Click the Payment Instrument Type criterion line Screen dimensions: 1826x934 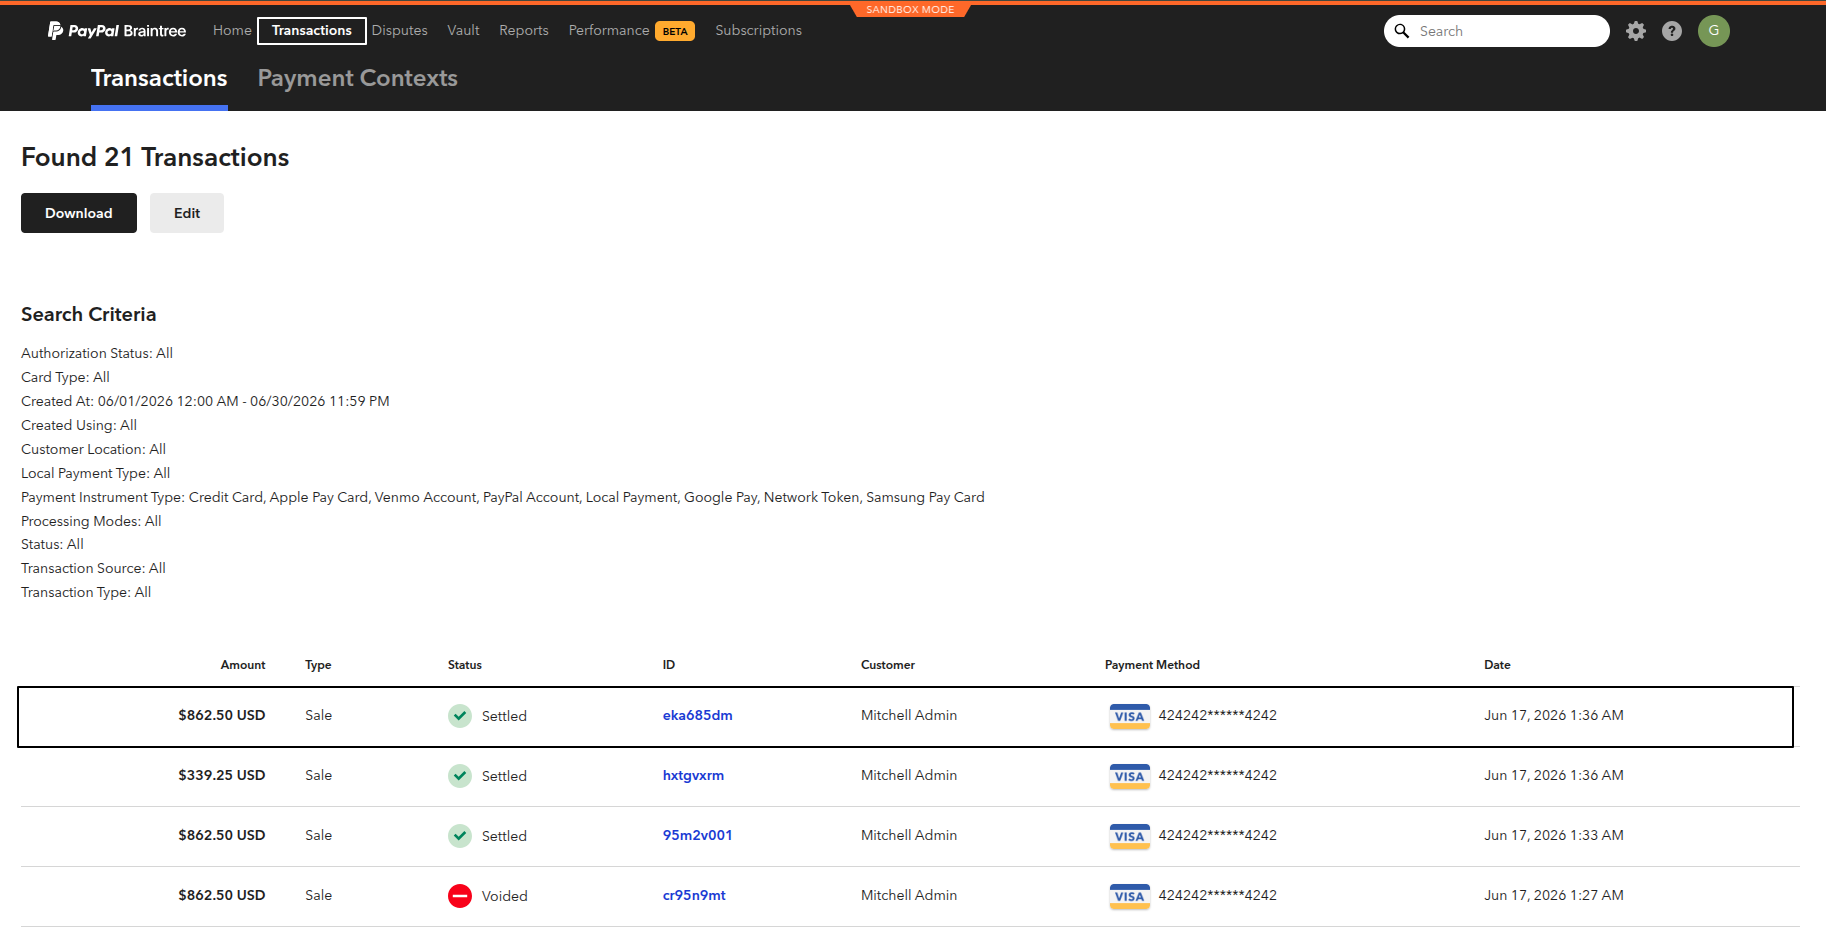[503, 497]
